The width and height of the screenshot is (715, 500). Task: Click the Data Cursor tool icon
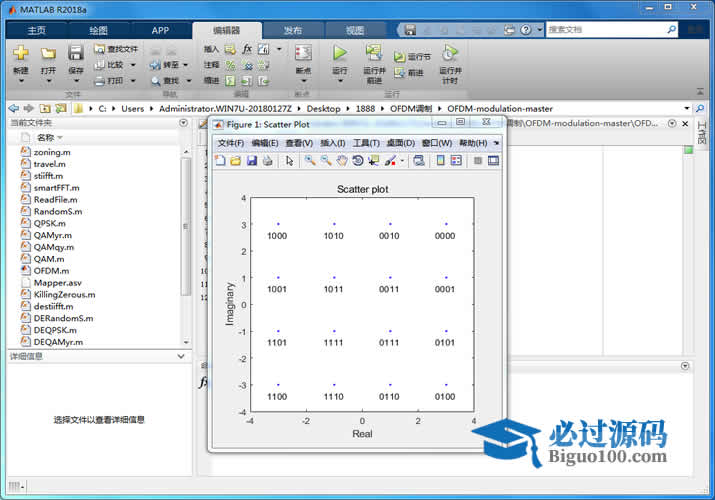(373, 160)
